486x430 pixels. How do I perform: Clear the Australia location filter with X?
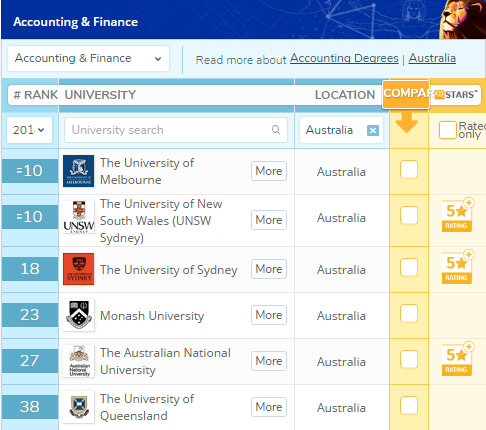[x=373, y=130]
